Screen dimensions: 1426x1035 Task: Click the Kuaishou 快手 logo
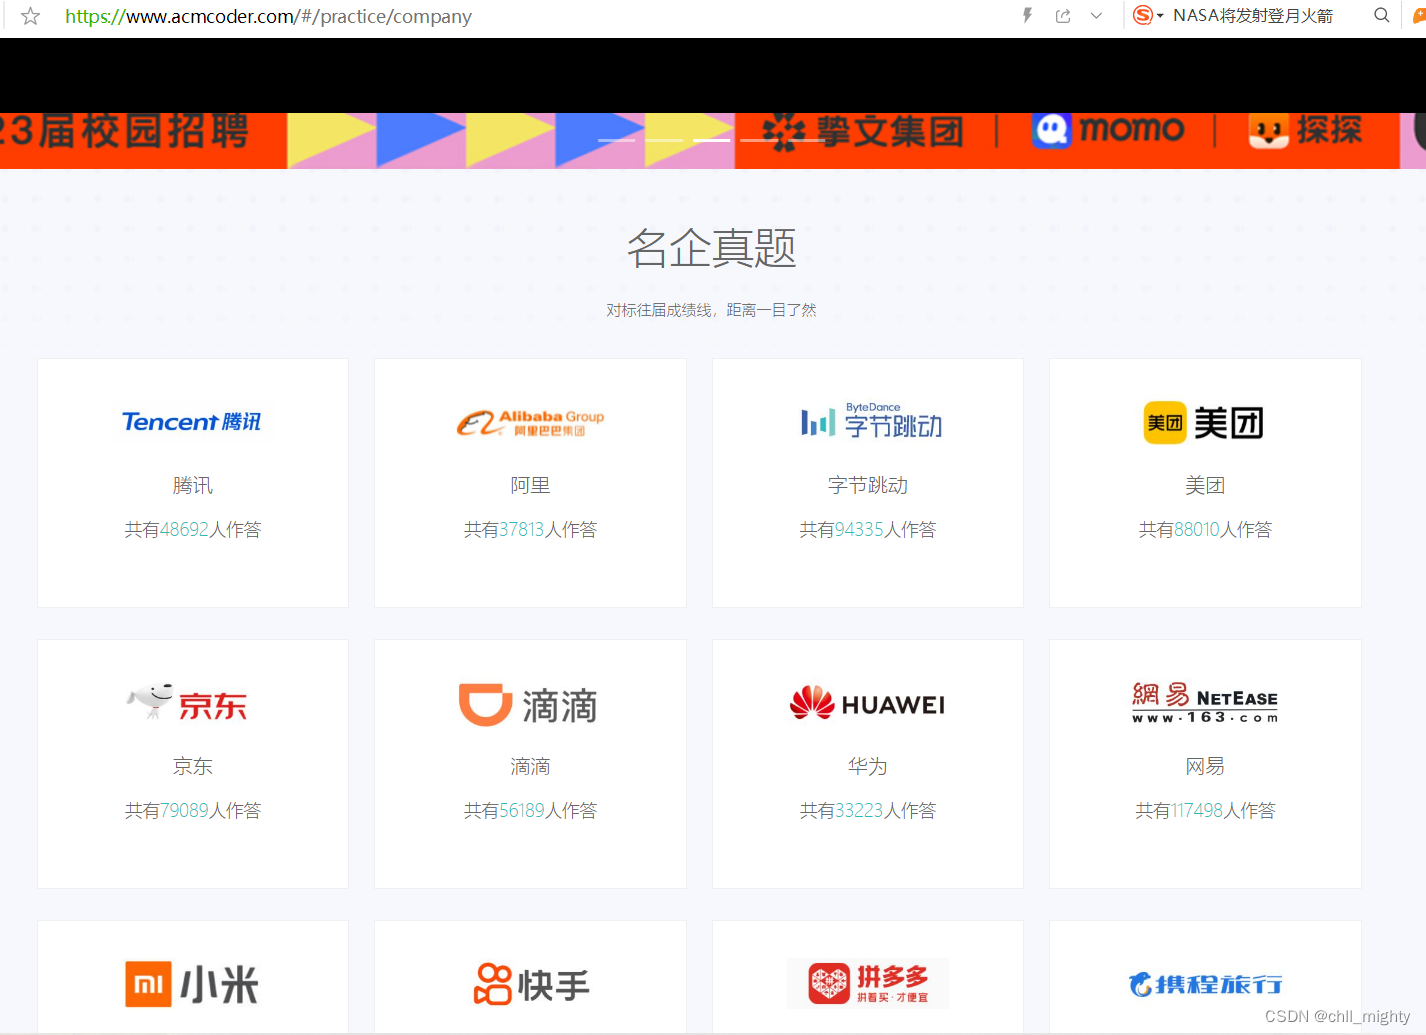[x=530, y=984]
